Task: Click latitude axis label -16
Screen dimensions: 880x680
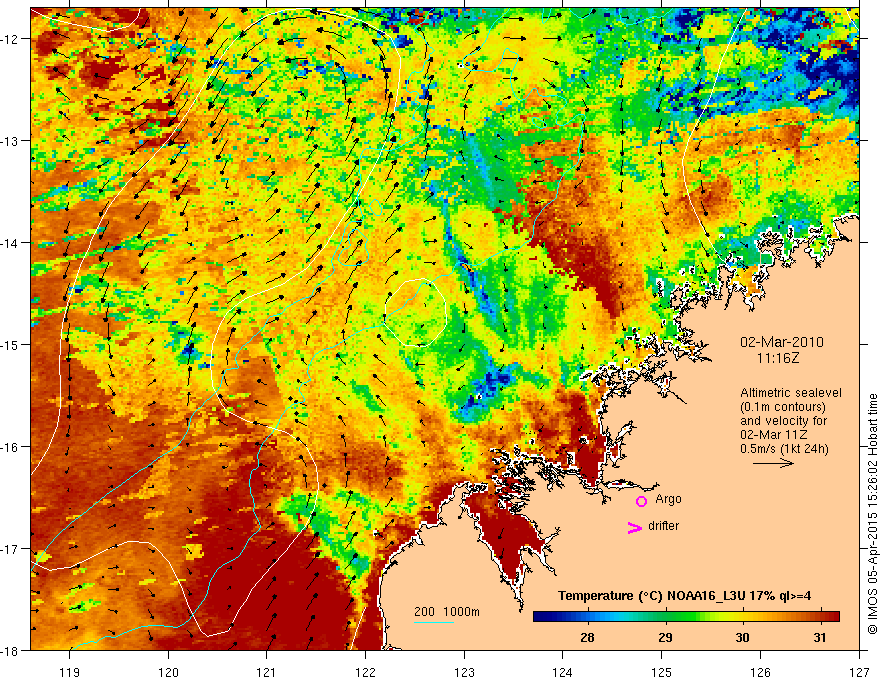Action: pos(12,447)
